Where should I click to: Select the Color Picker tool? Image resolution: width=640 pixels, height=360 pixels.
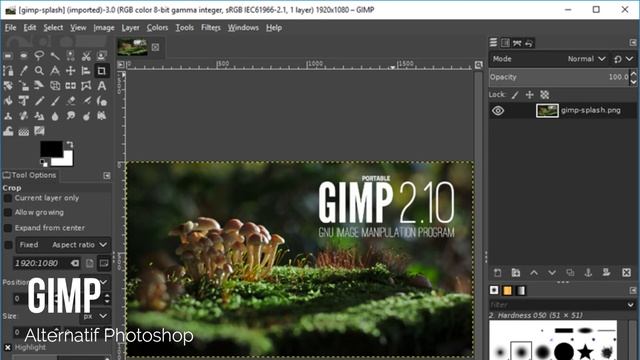click(x=24, y=71)
